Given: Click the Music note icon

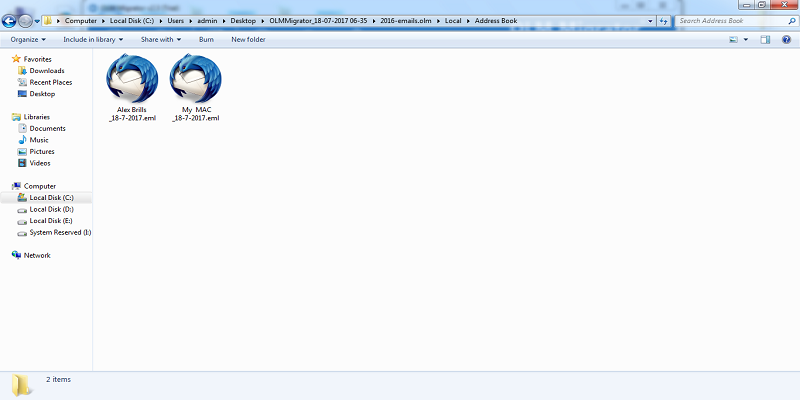Looking at the screenshot, I should [x=22, y=140].
